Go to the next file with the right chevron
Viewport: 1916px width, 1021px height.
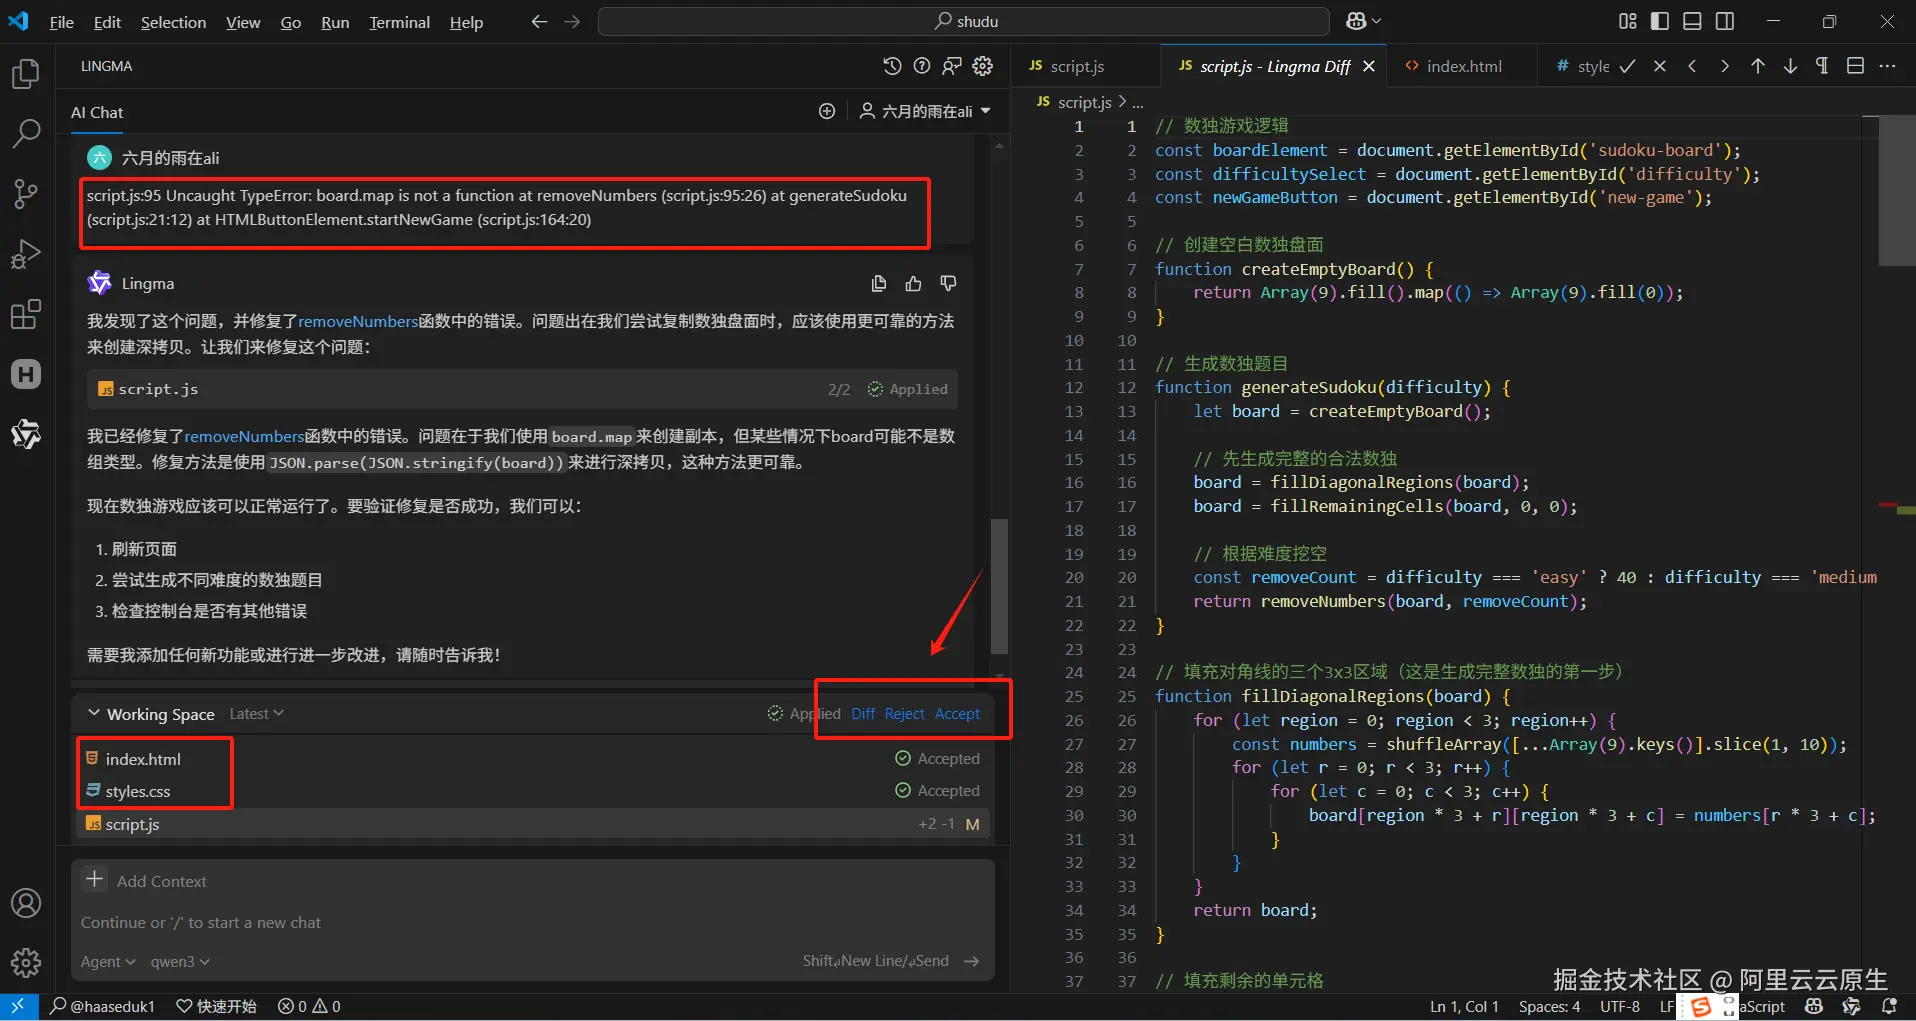click(x=1724, y=66)
